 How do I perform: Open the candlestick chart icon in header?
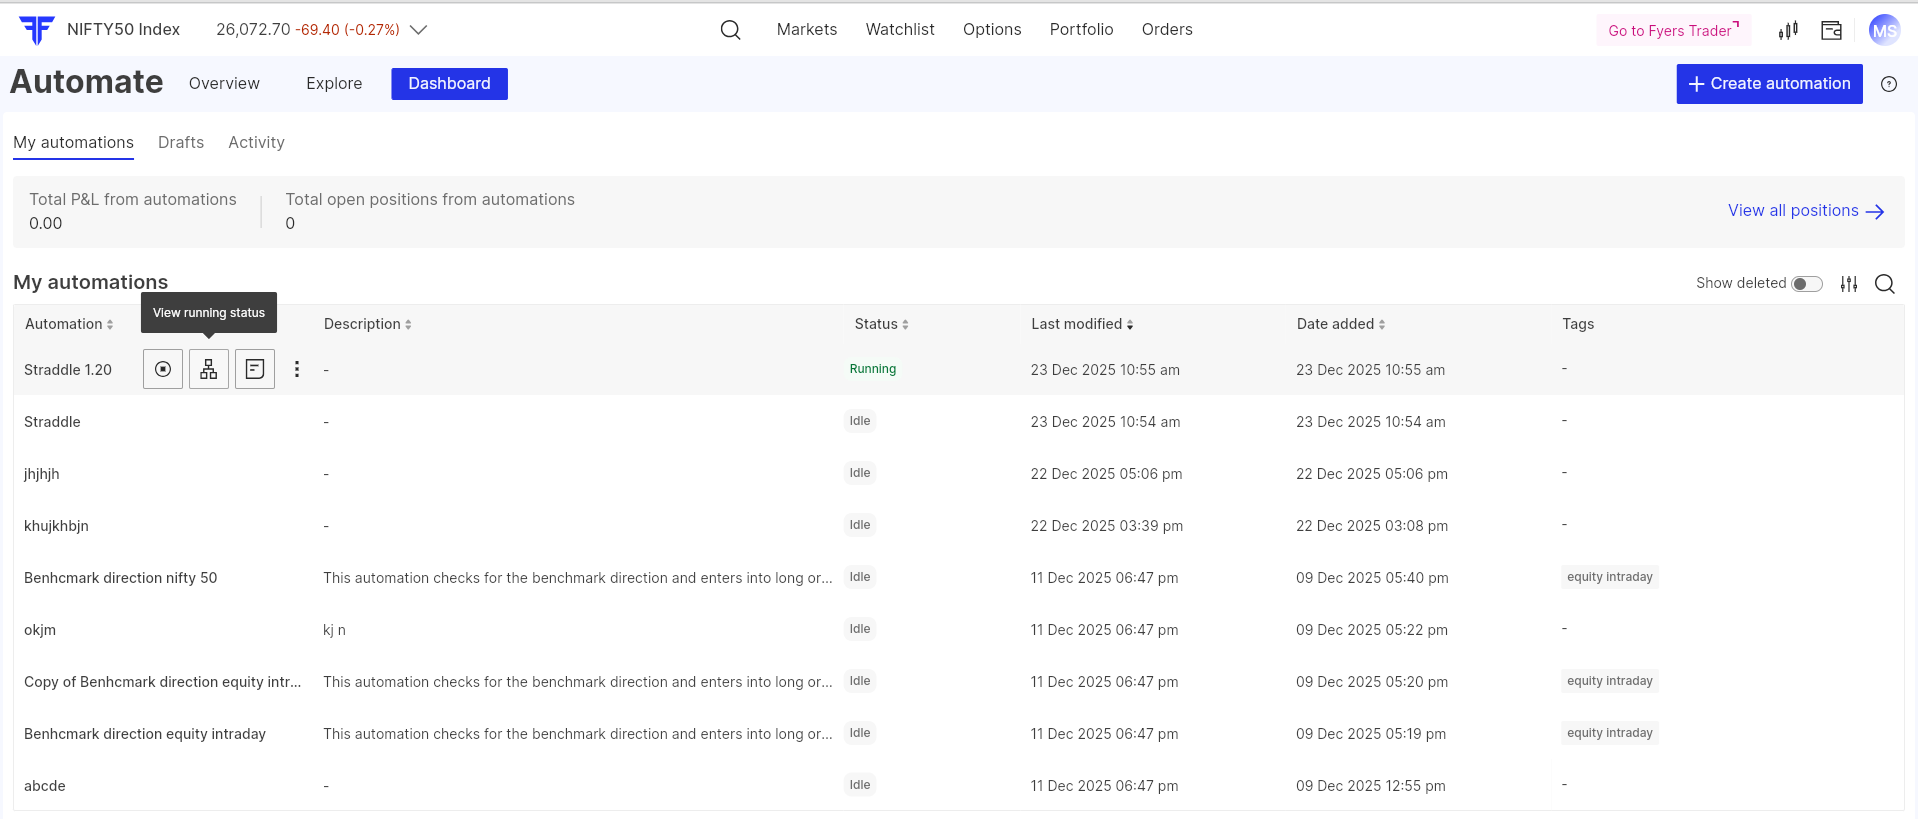1788,31
